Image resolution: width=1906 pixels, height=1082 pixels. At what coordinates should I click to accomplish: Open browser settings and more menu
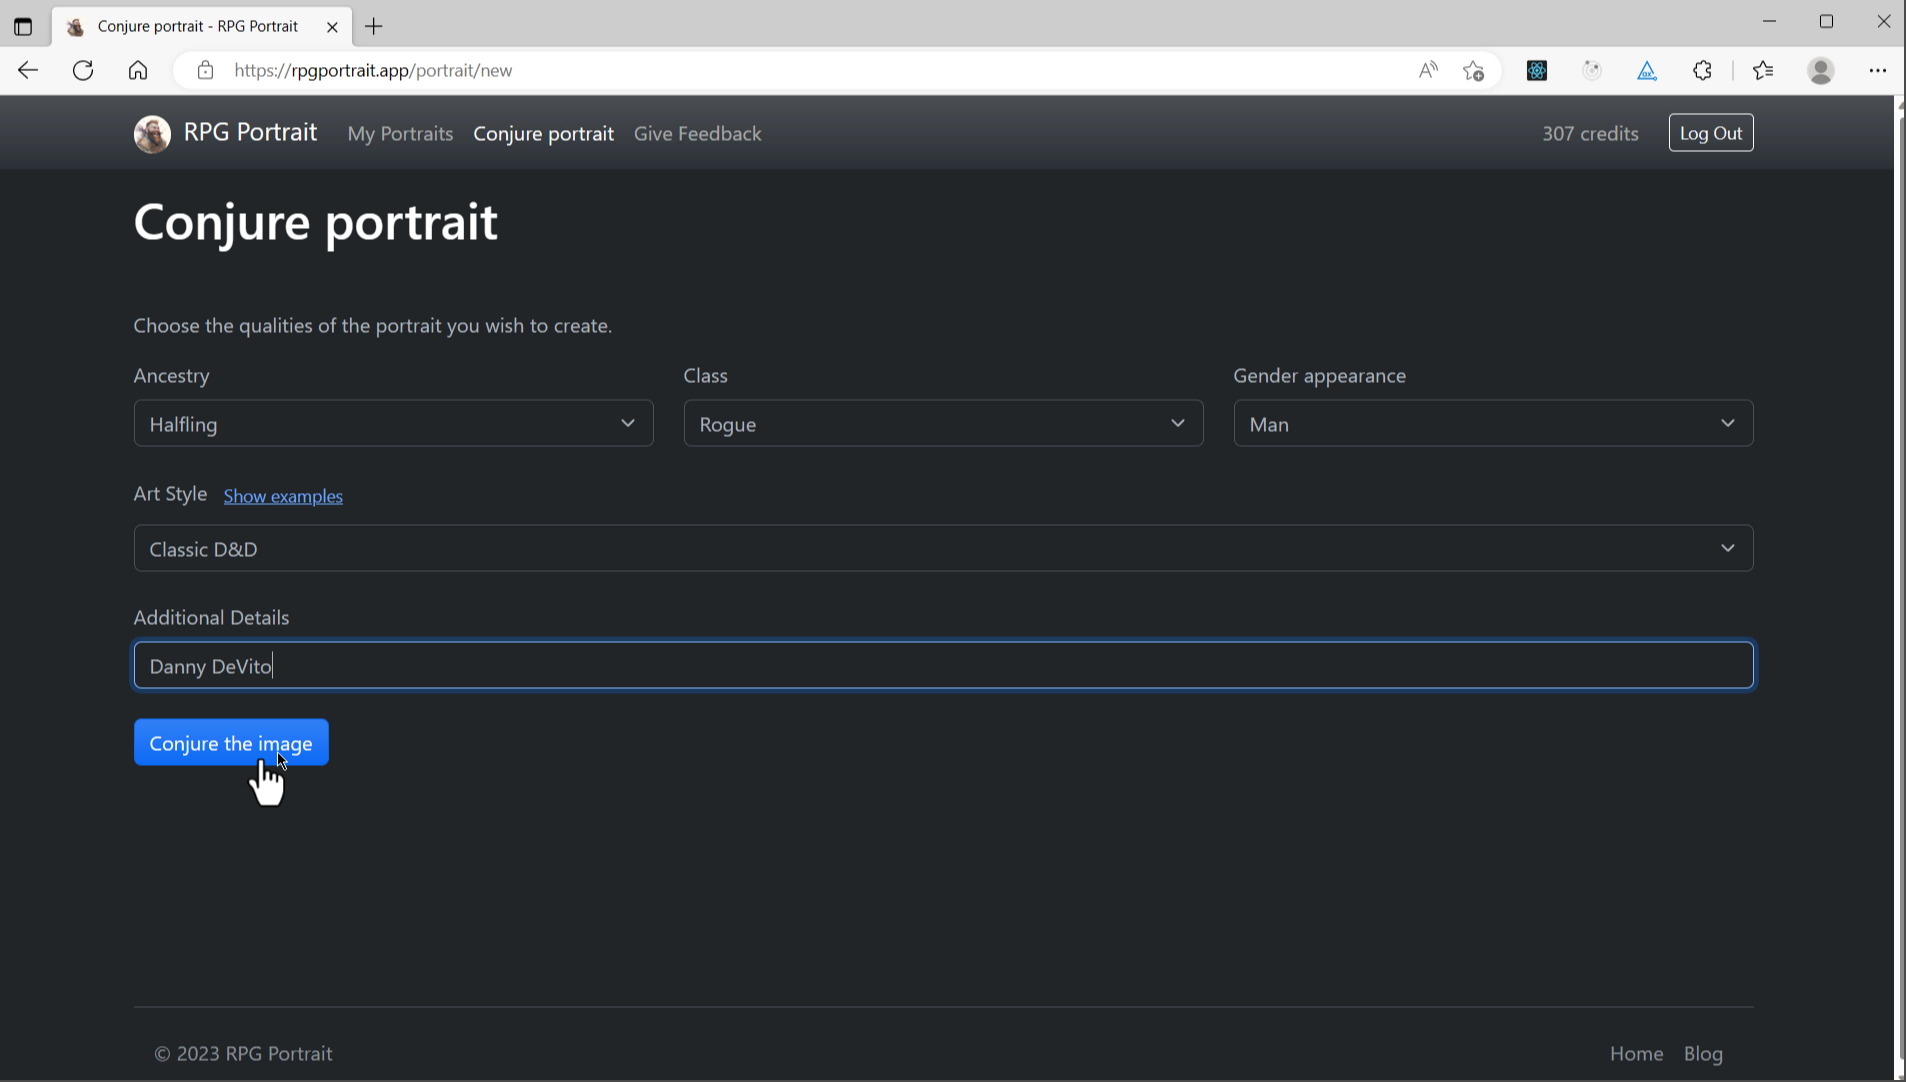(1877, 70)
